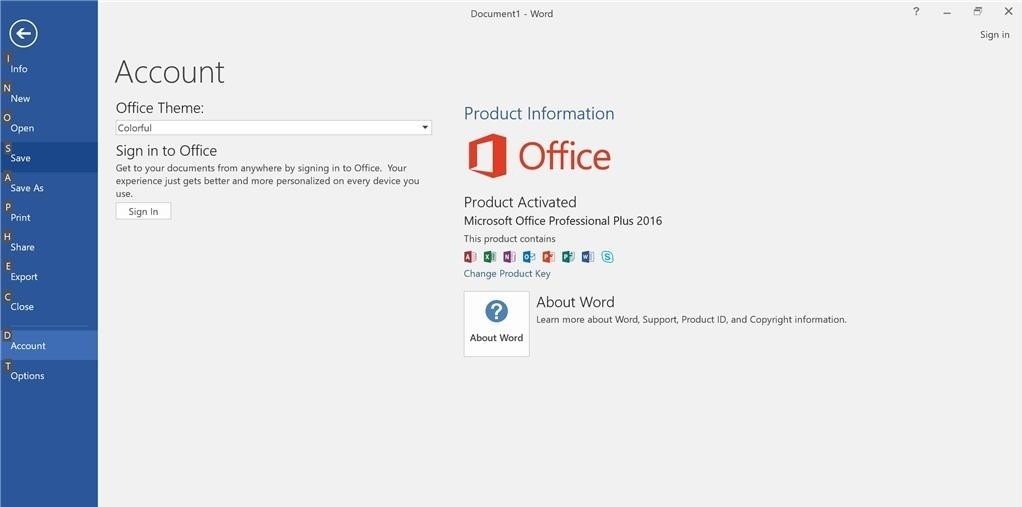Open the Print page

(x=49, y=217)
